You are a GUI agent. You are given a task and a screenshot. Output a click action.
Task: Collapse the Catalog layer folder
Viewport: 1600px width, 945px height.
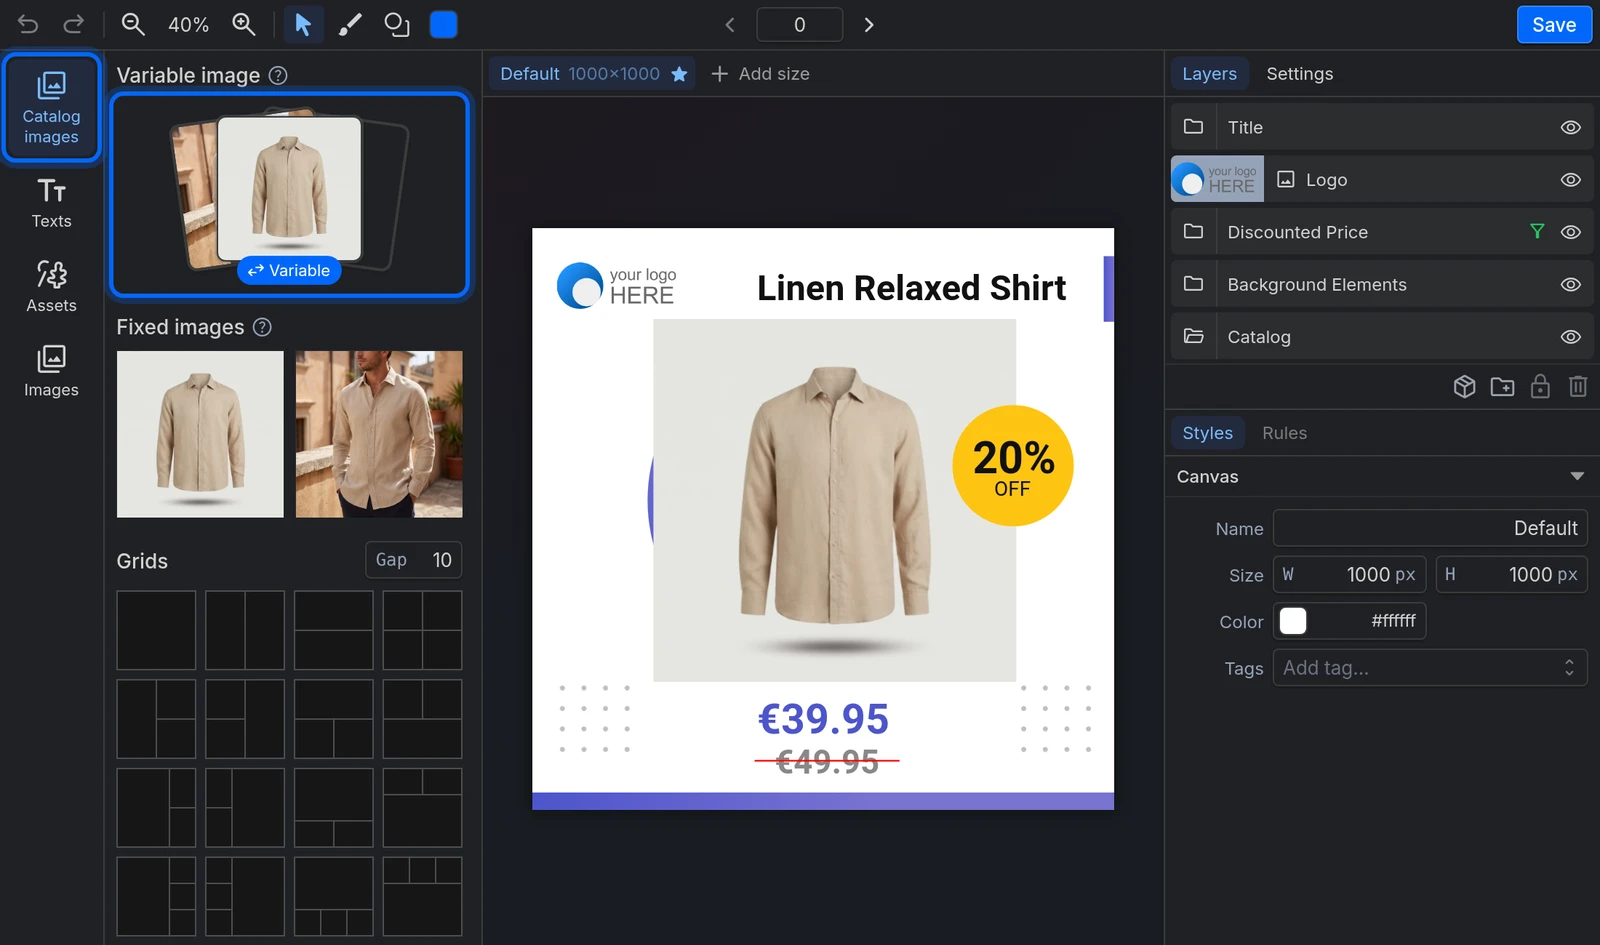tap(1193, 337)
